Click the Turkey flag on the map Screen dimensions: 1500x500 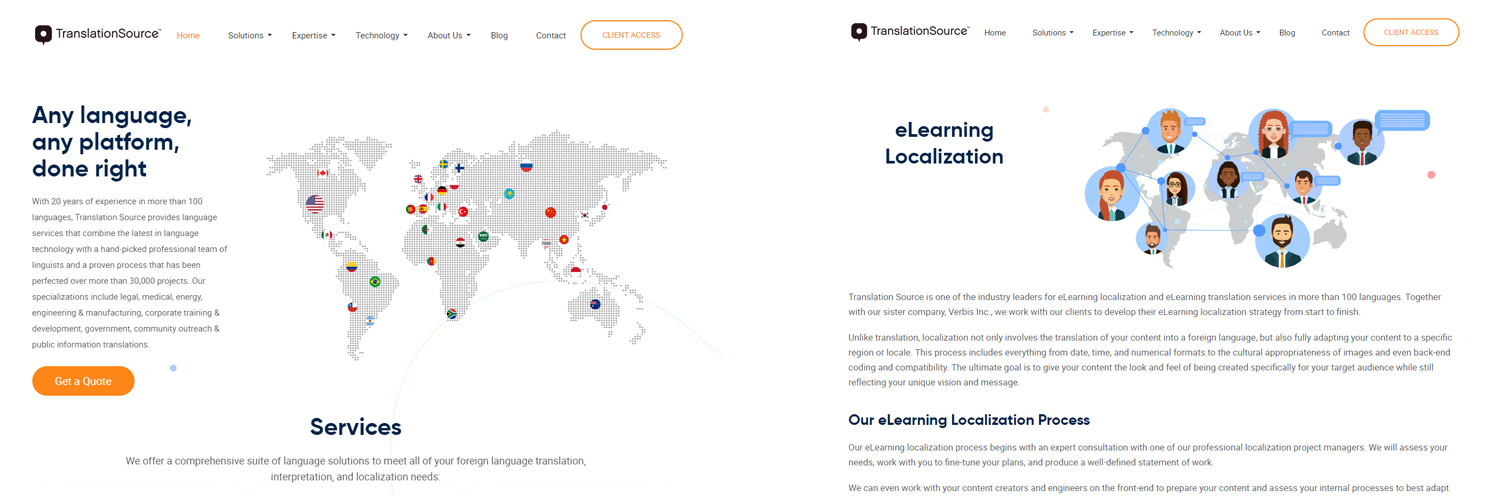[x=463, y=212]
